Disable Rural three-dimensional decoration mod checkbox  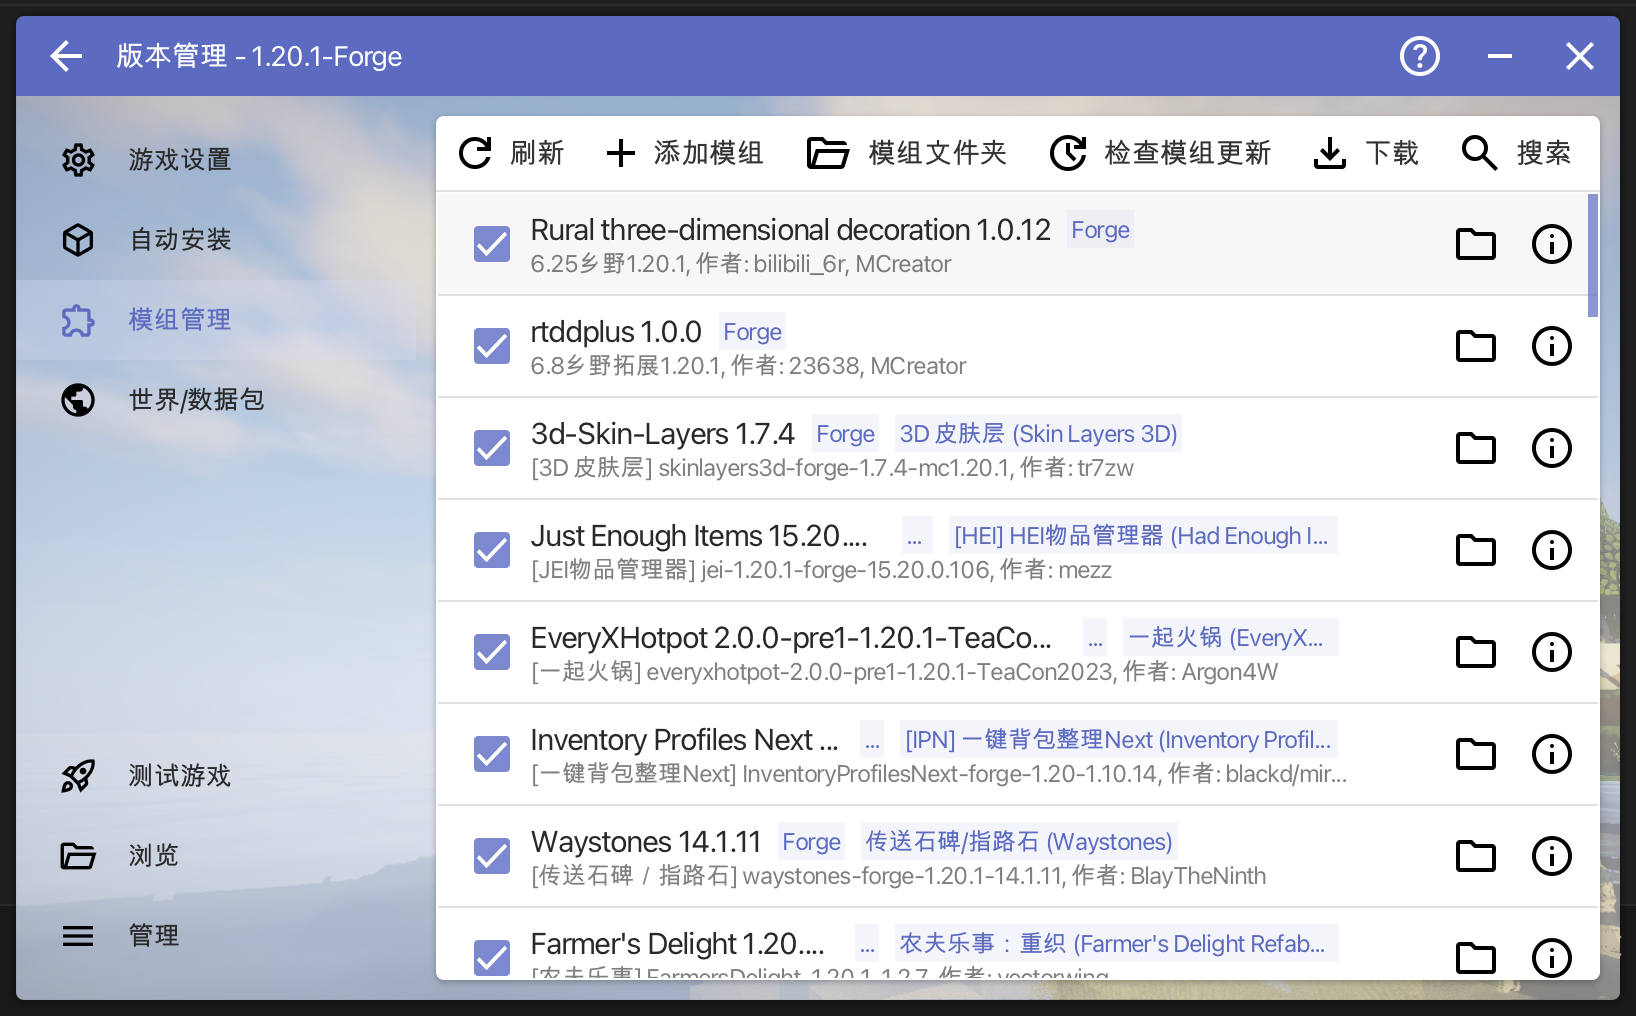[492, 244]
